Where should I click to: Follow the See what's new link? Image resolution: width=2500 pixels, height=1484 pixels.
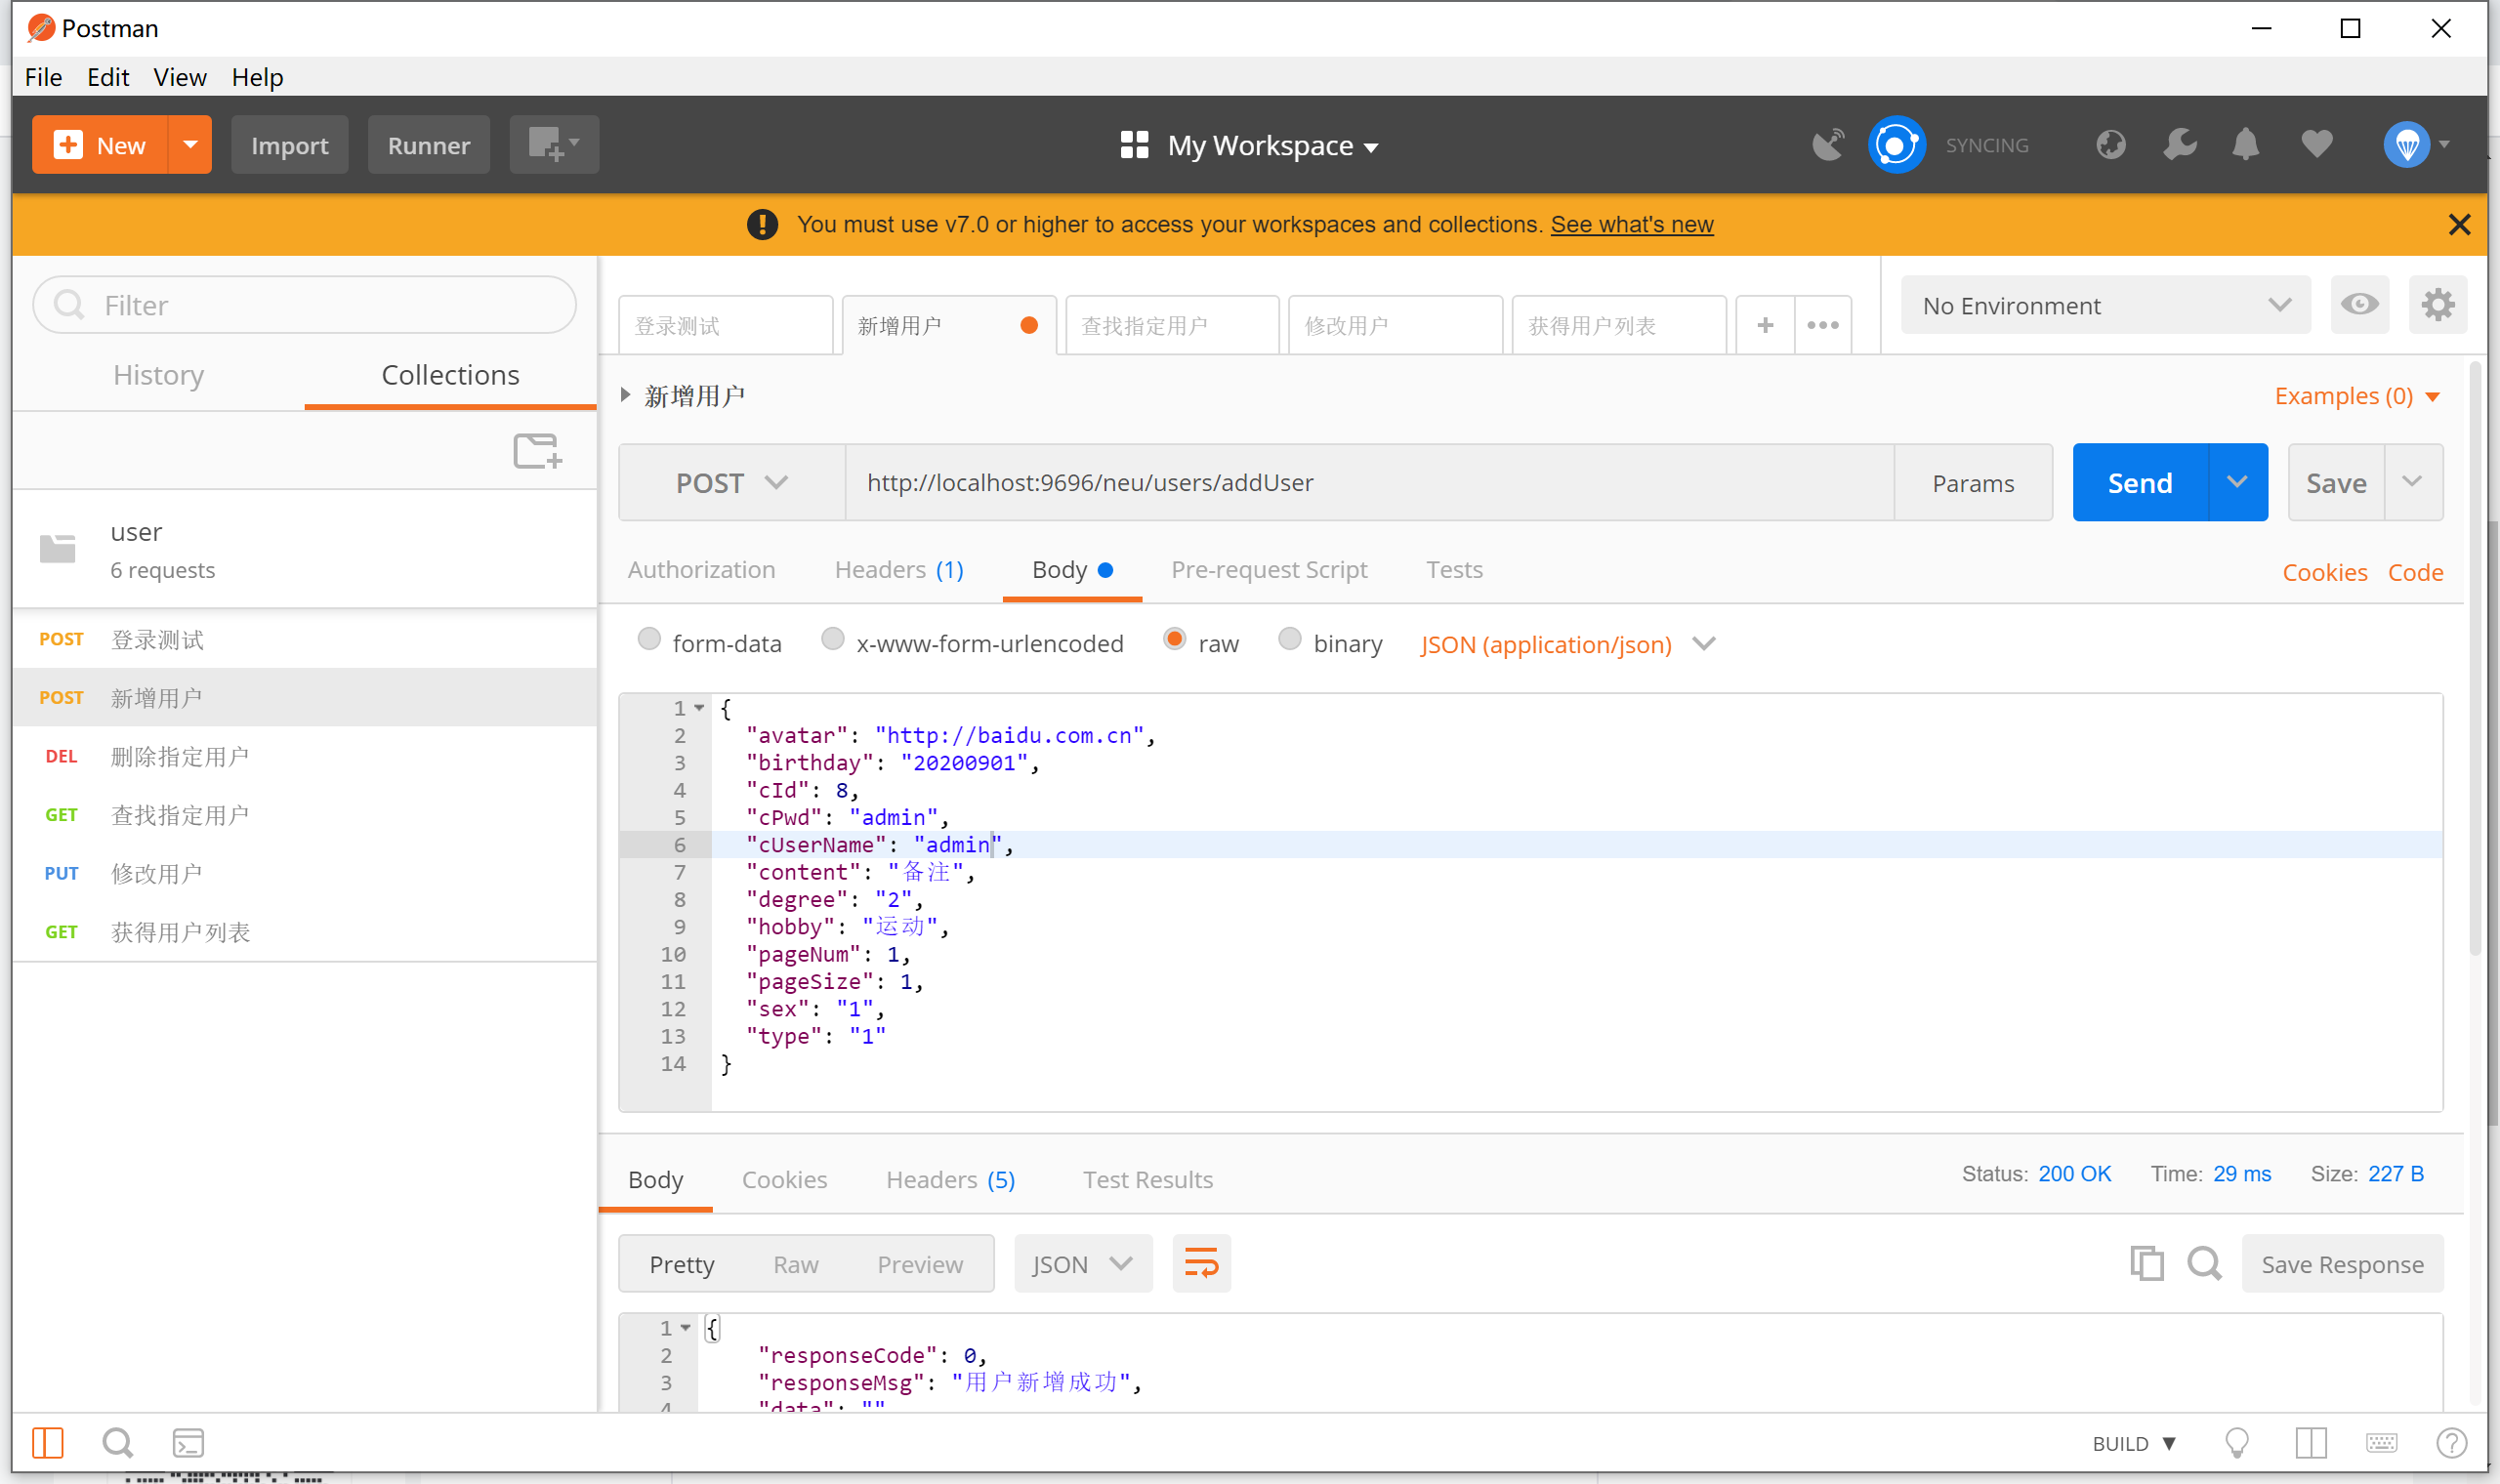pos(1631,224)
